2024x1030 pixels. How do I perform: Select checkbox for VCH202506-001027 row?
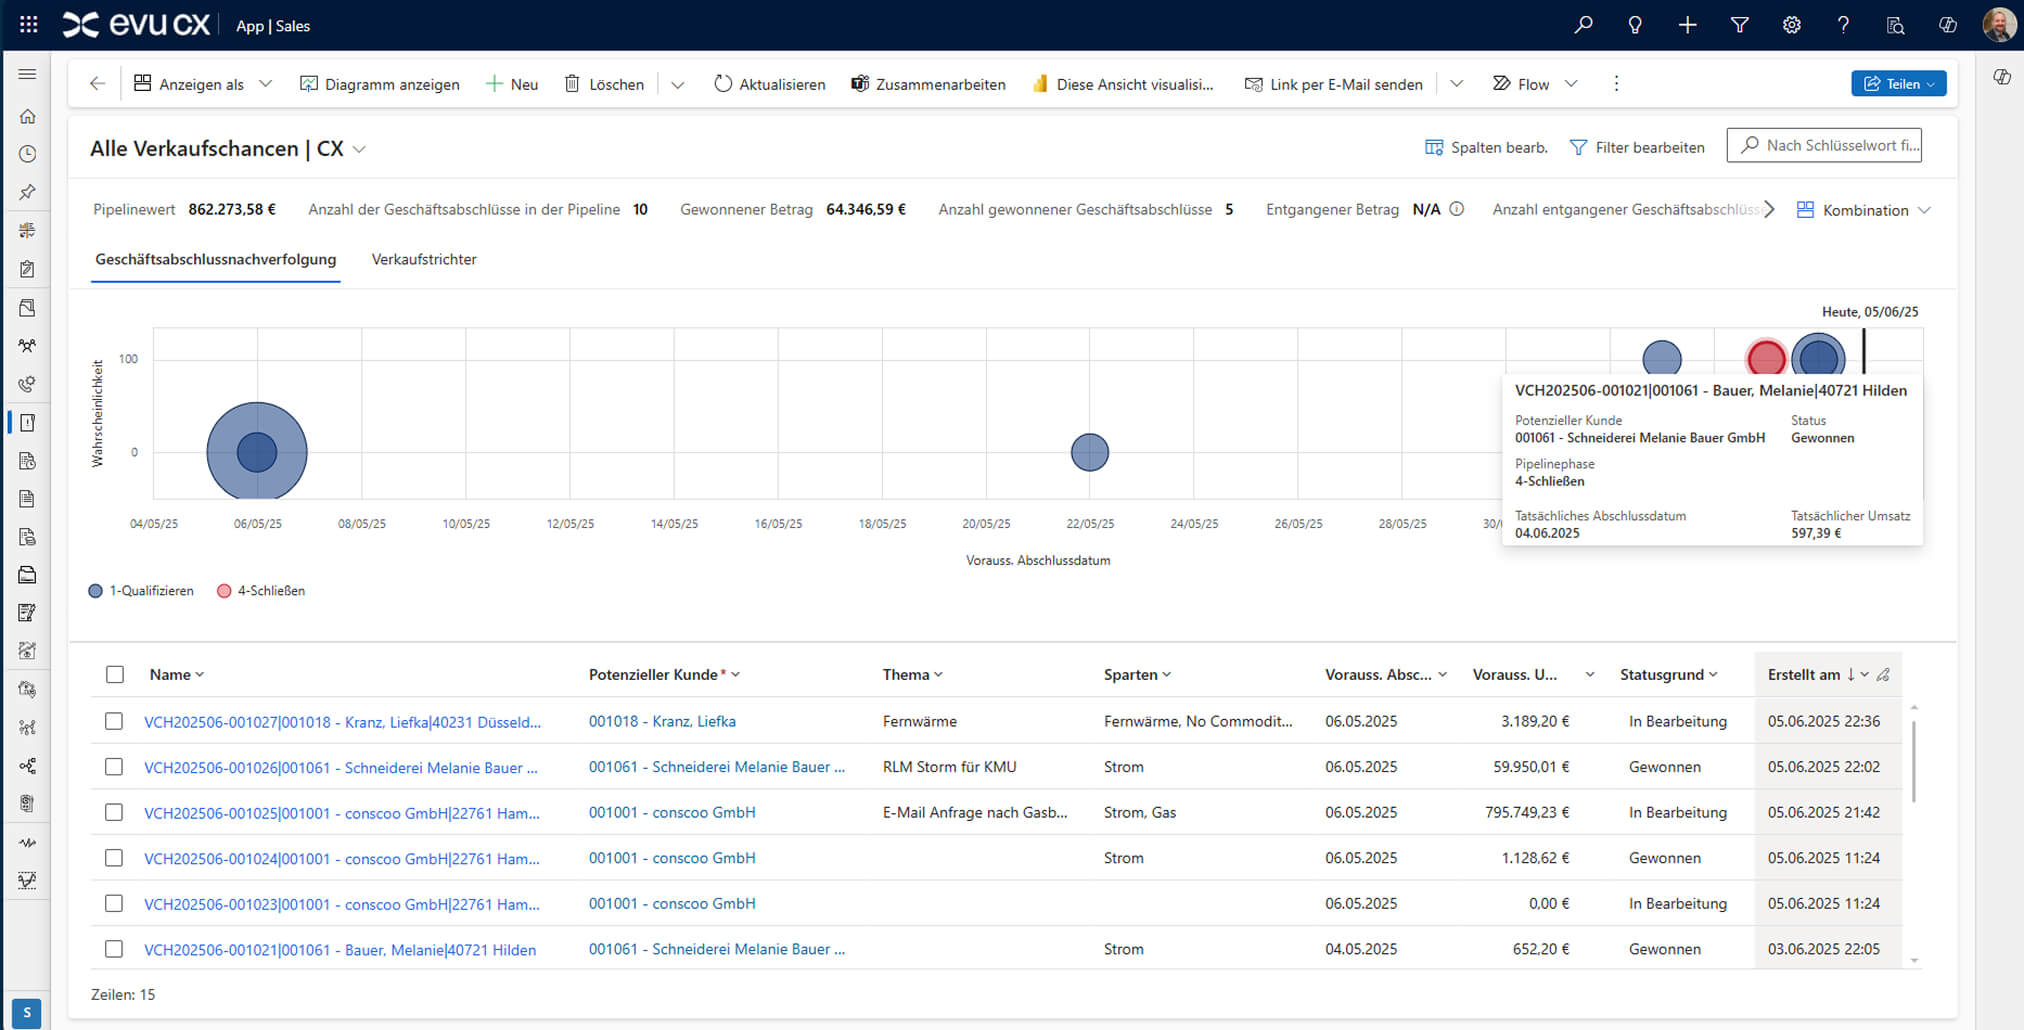coord(114,721)
